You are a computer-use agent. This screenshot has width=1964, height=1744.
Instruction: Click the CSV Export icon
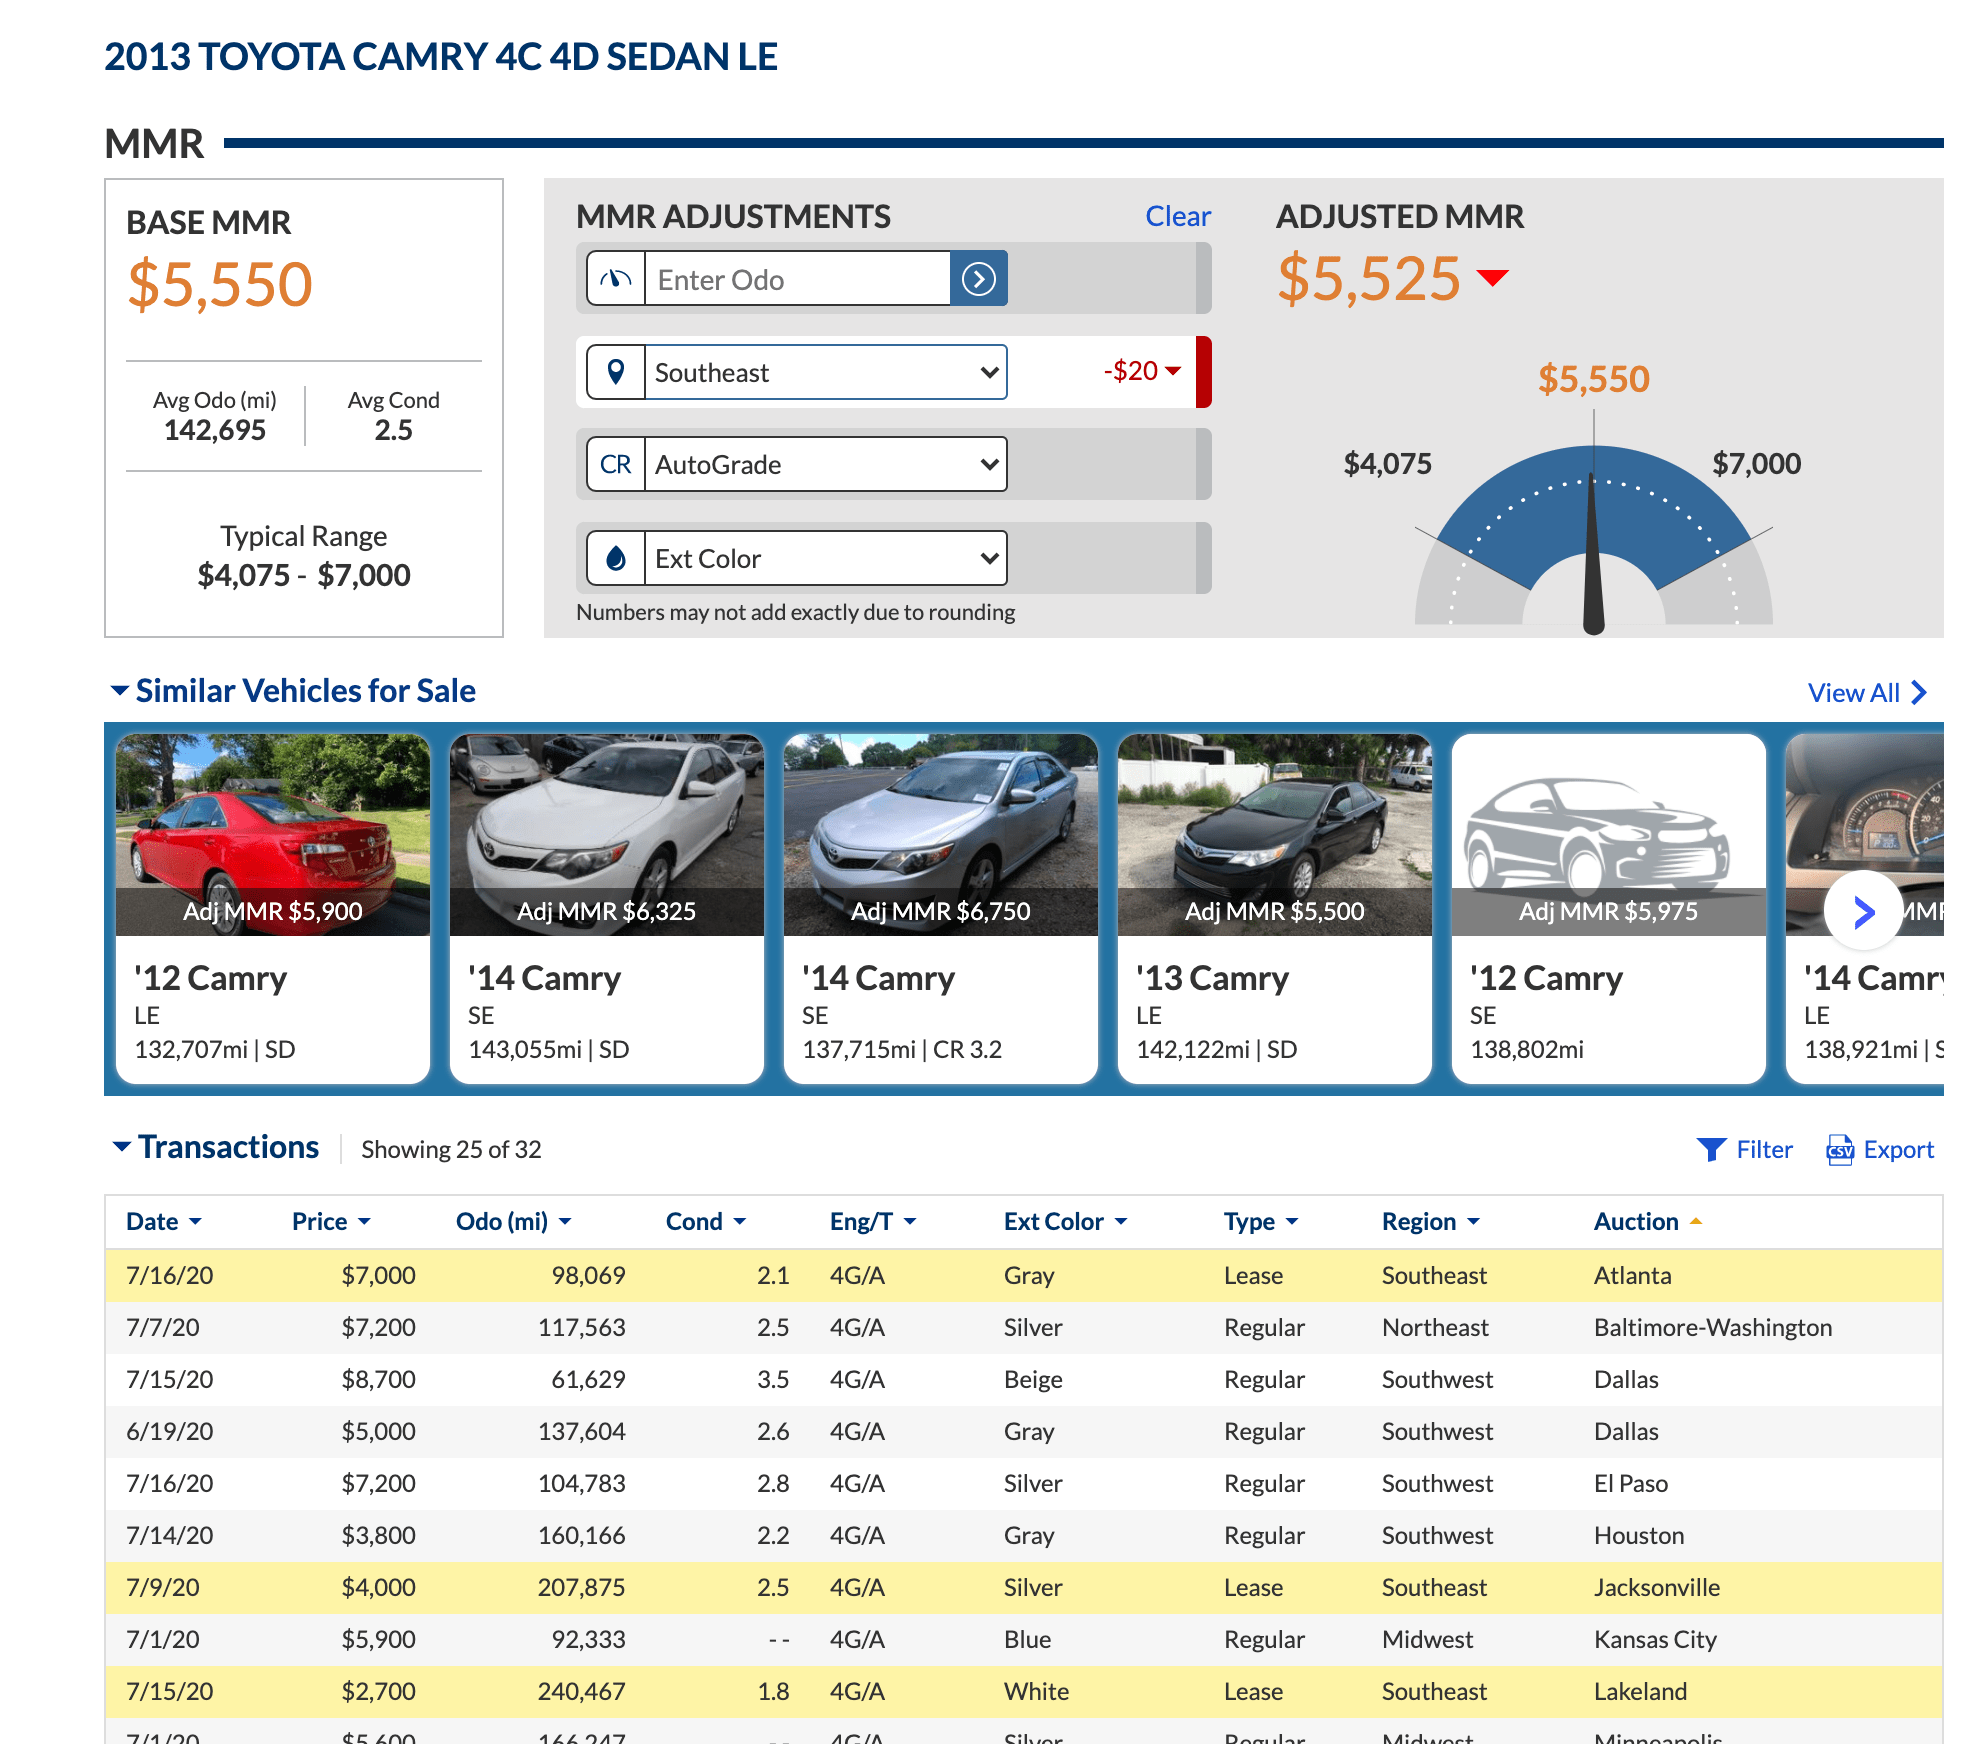click(1840, 1150)
